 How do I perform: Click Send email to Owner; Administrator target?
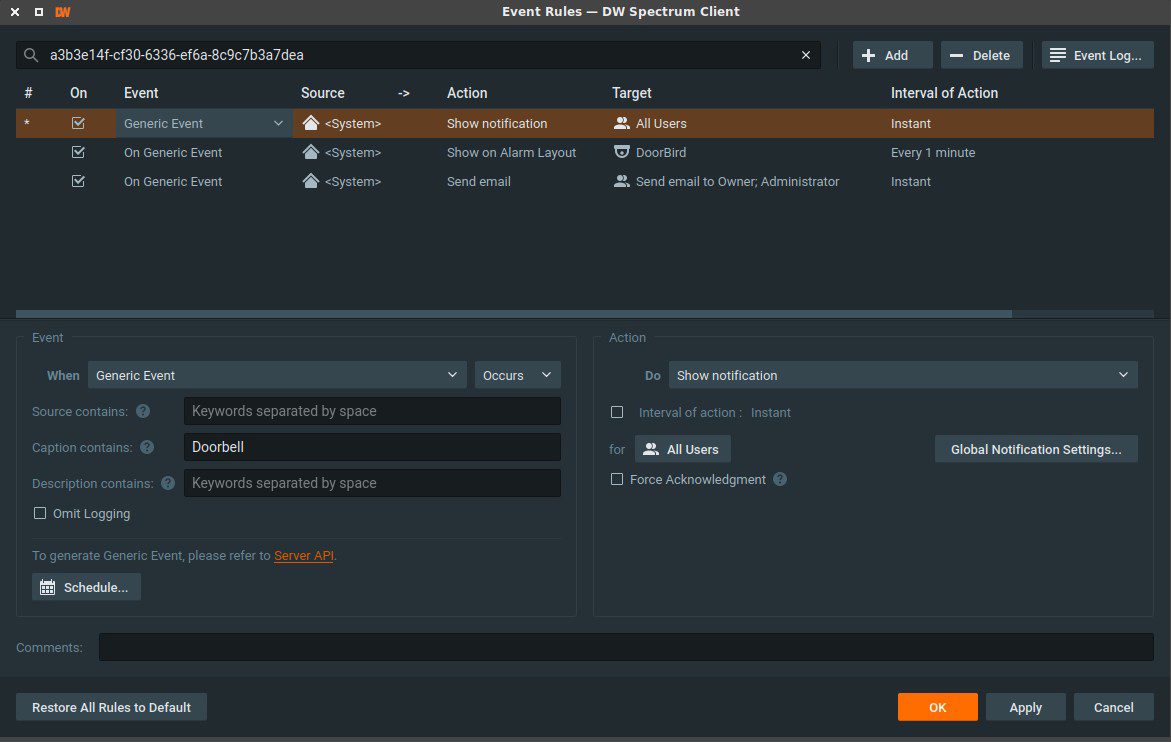click(737, 181)
